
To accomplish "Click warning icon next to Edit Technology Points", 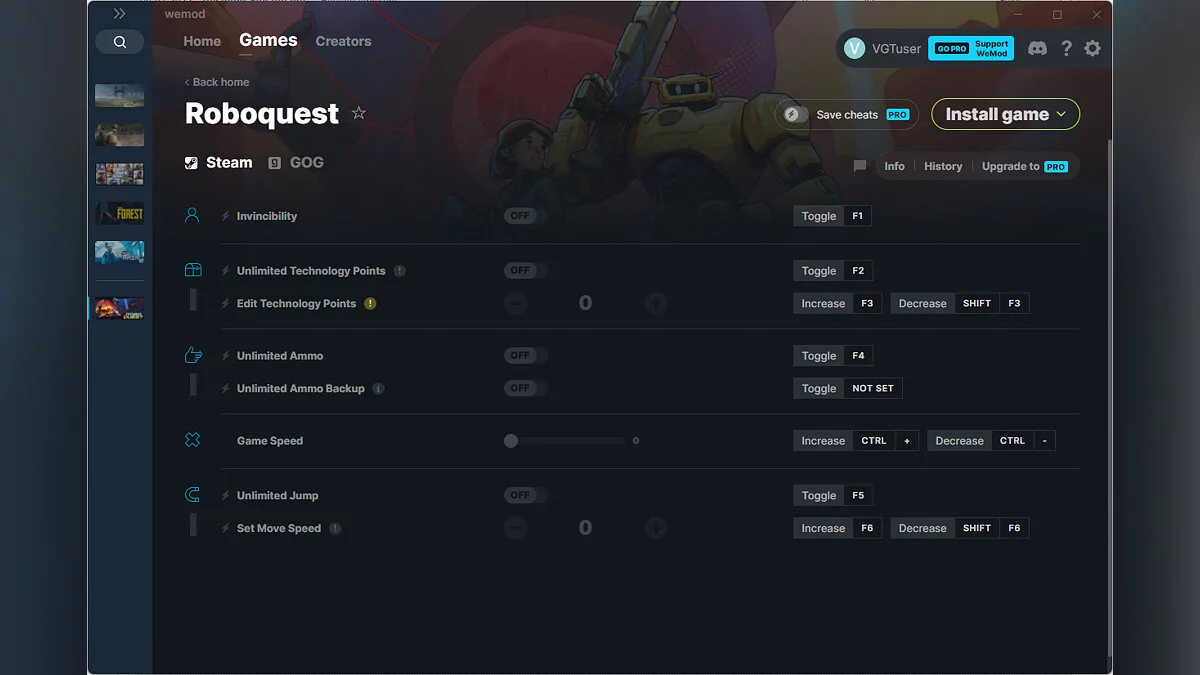I will coord(370,304).
